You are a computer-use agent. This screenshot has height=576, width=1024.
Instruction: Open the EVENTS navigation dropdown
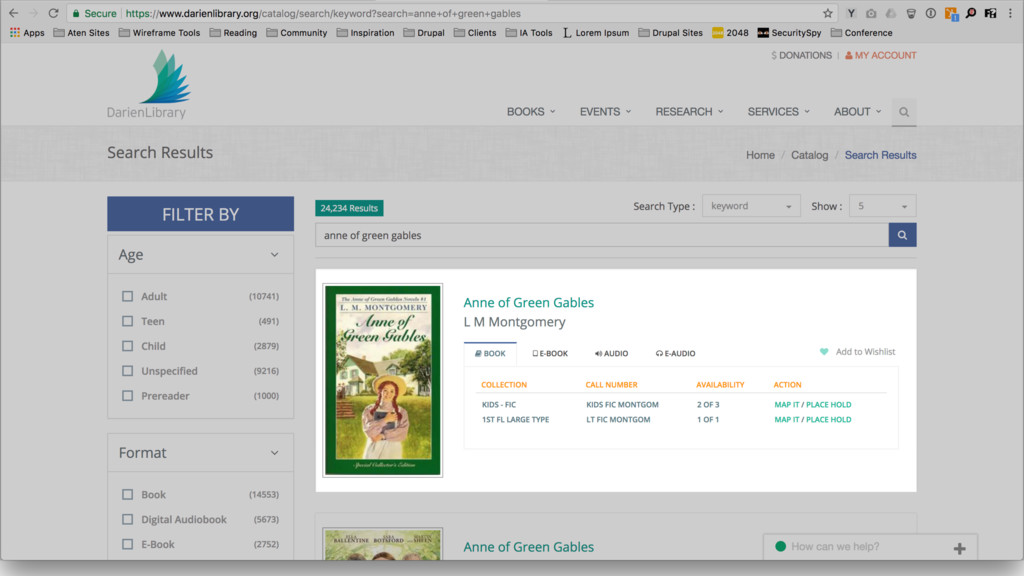[605, 112]
